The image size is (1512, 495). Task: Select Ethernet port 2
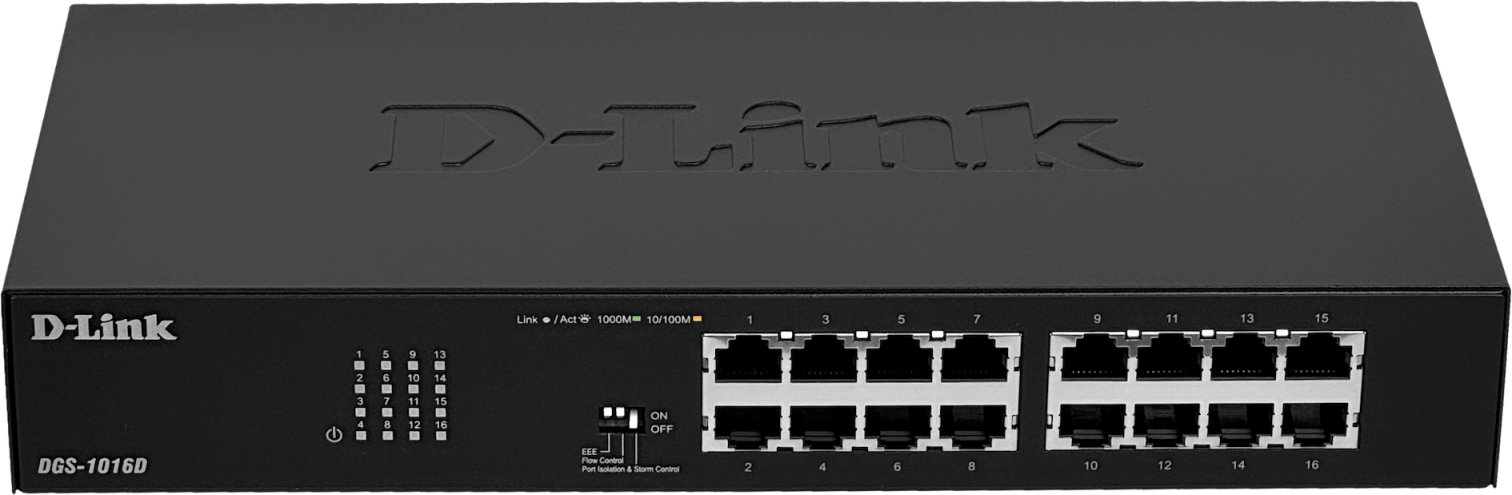click(x=748, y=427)
